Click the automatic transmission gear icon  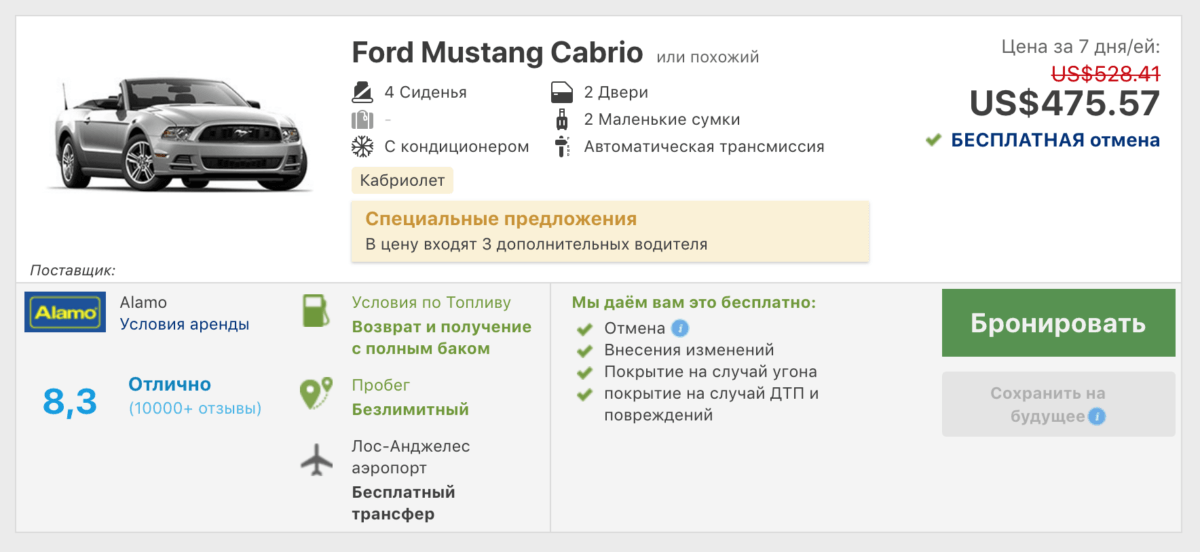point(561,147)
